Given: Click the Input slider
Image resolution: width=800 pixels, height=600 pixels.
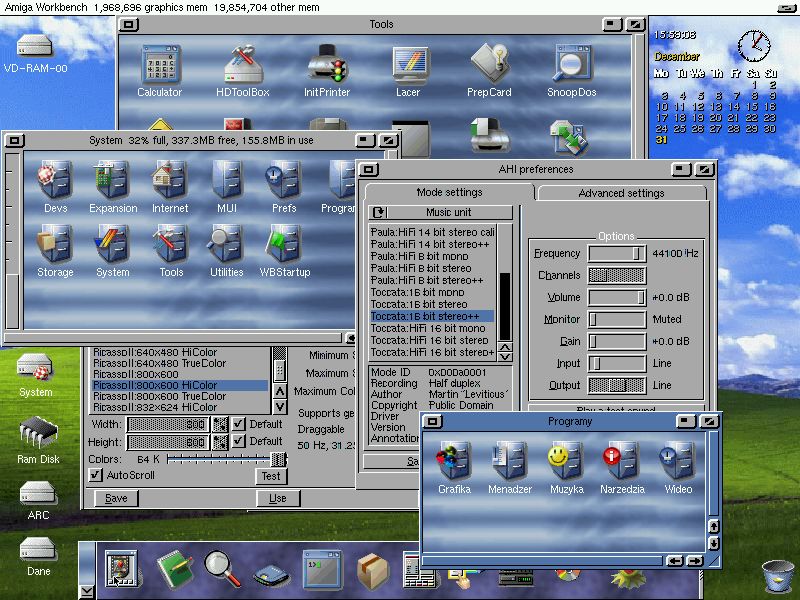Looking at the screenshot, I should (x=617, y=363).
